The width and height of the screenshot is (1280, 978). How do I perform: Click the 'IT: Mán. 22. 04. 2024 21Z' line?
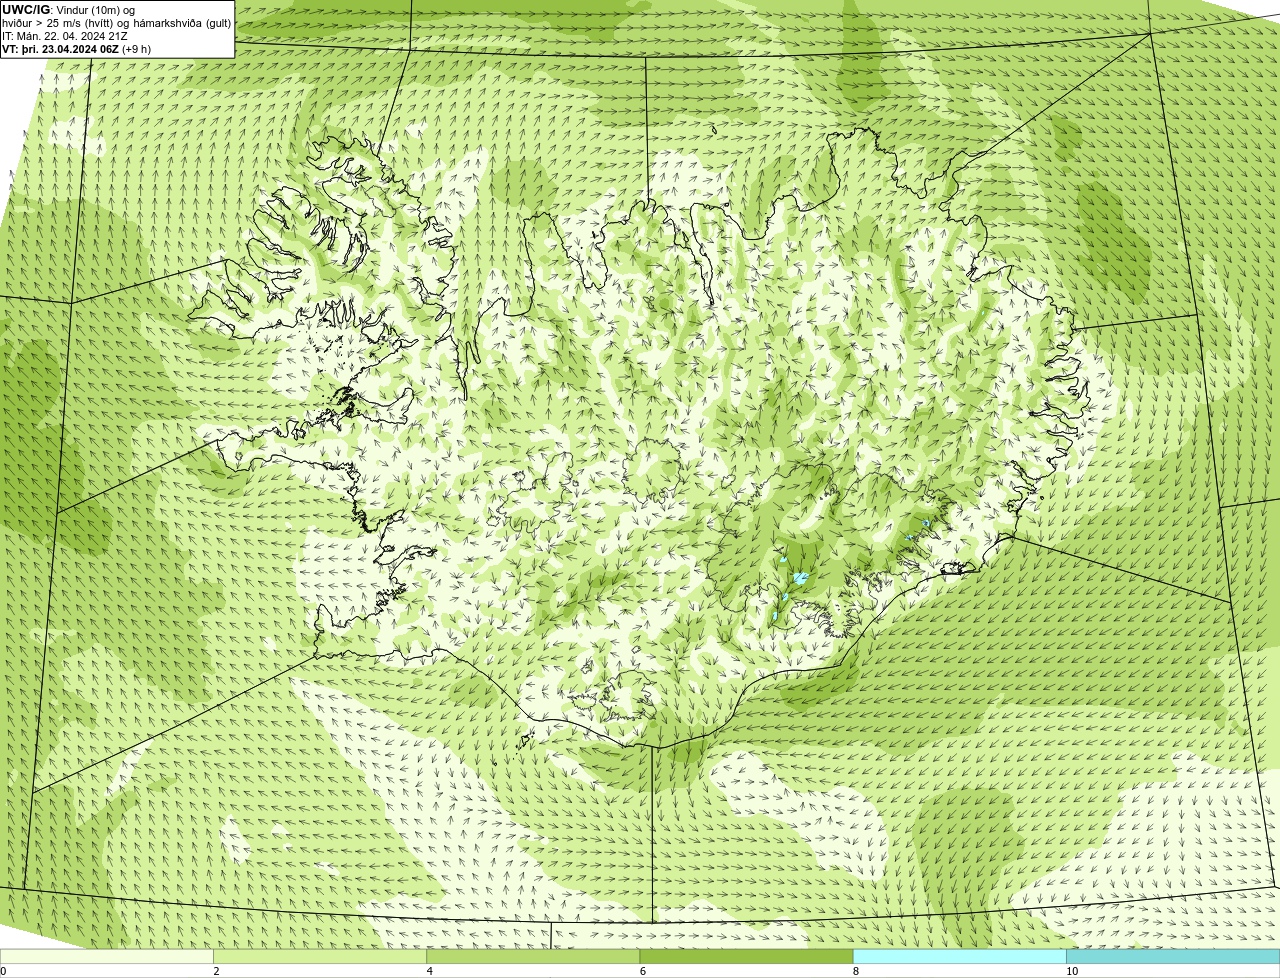[x=64, y=36]
